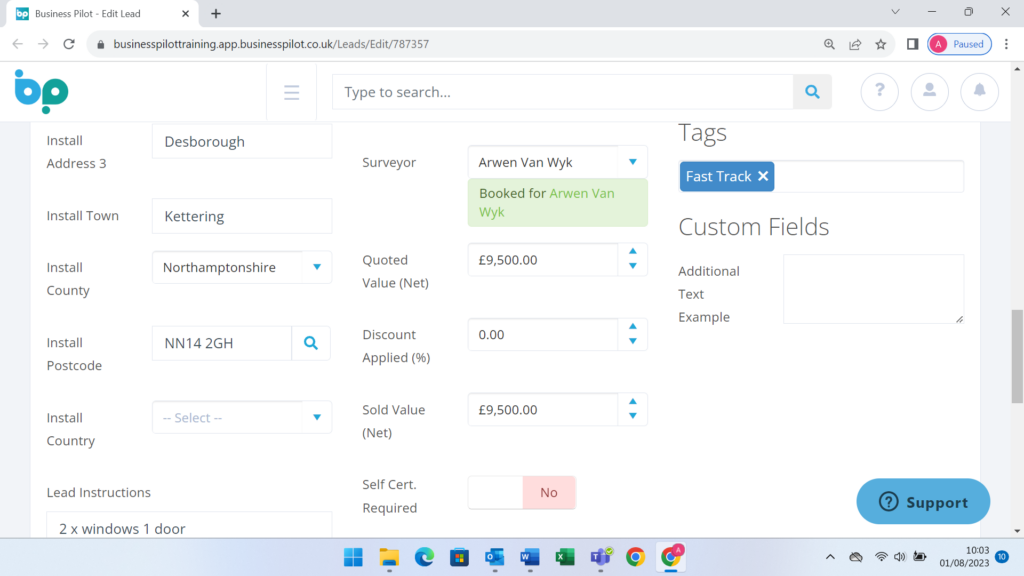The image size is (1024, 576).
Task: Select the Business Pilot Edit Lead tab
Action: pos(100,14)
